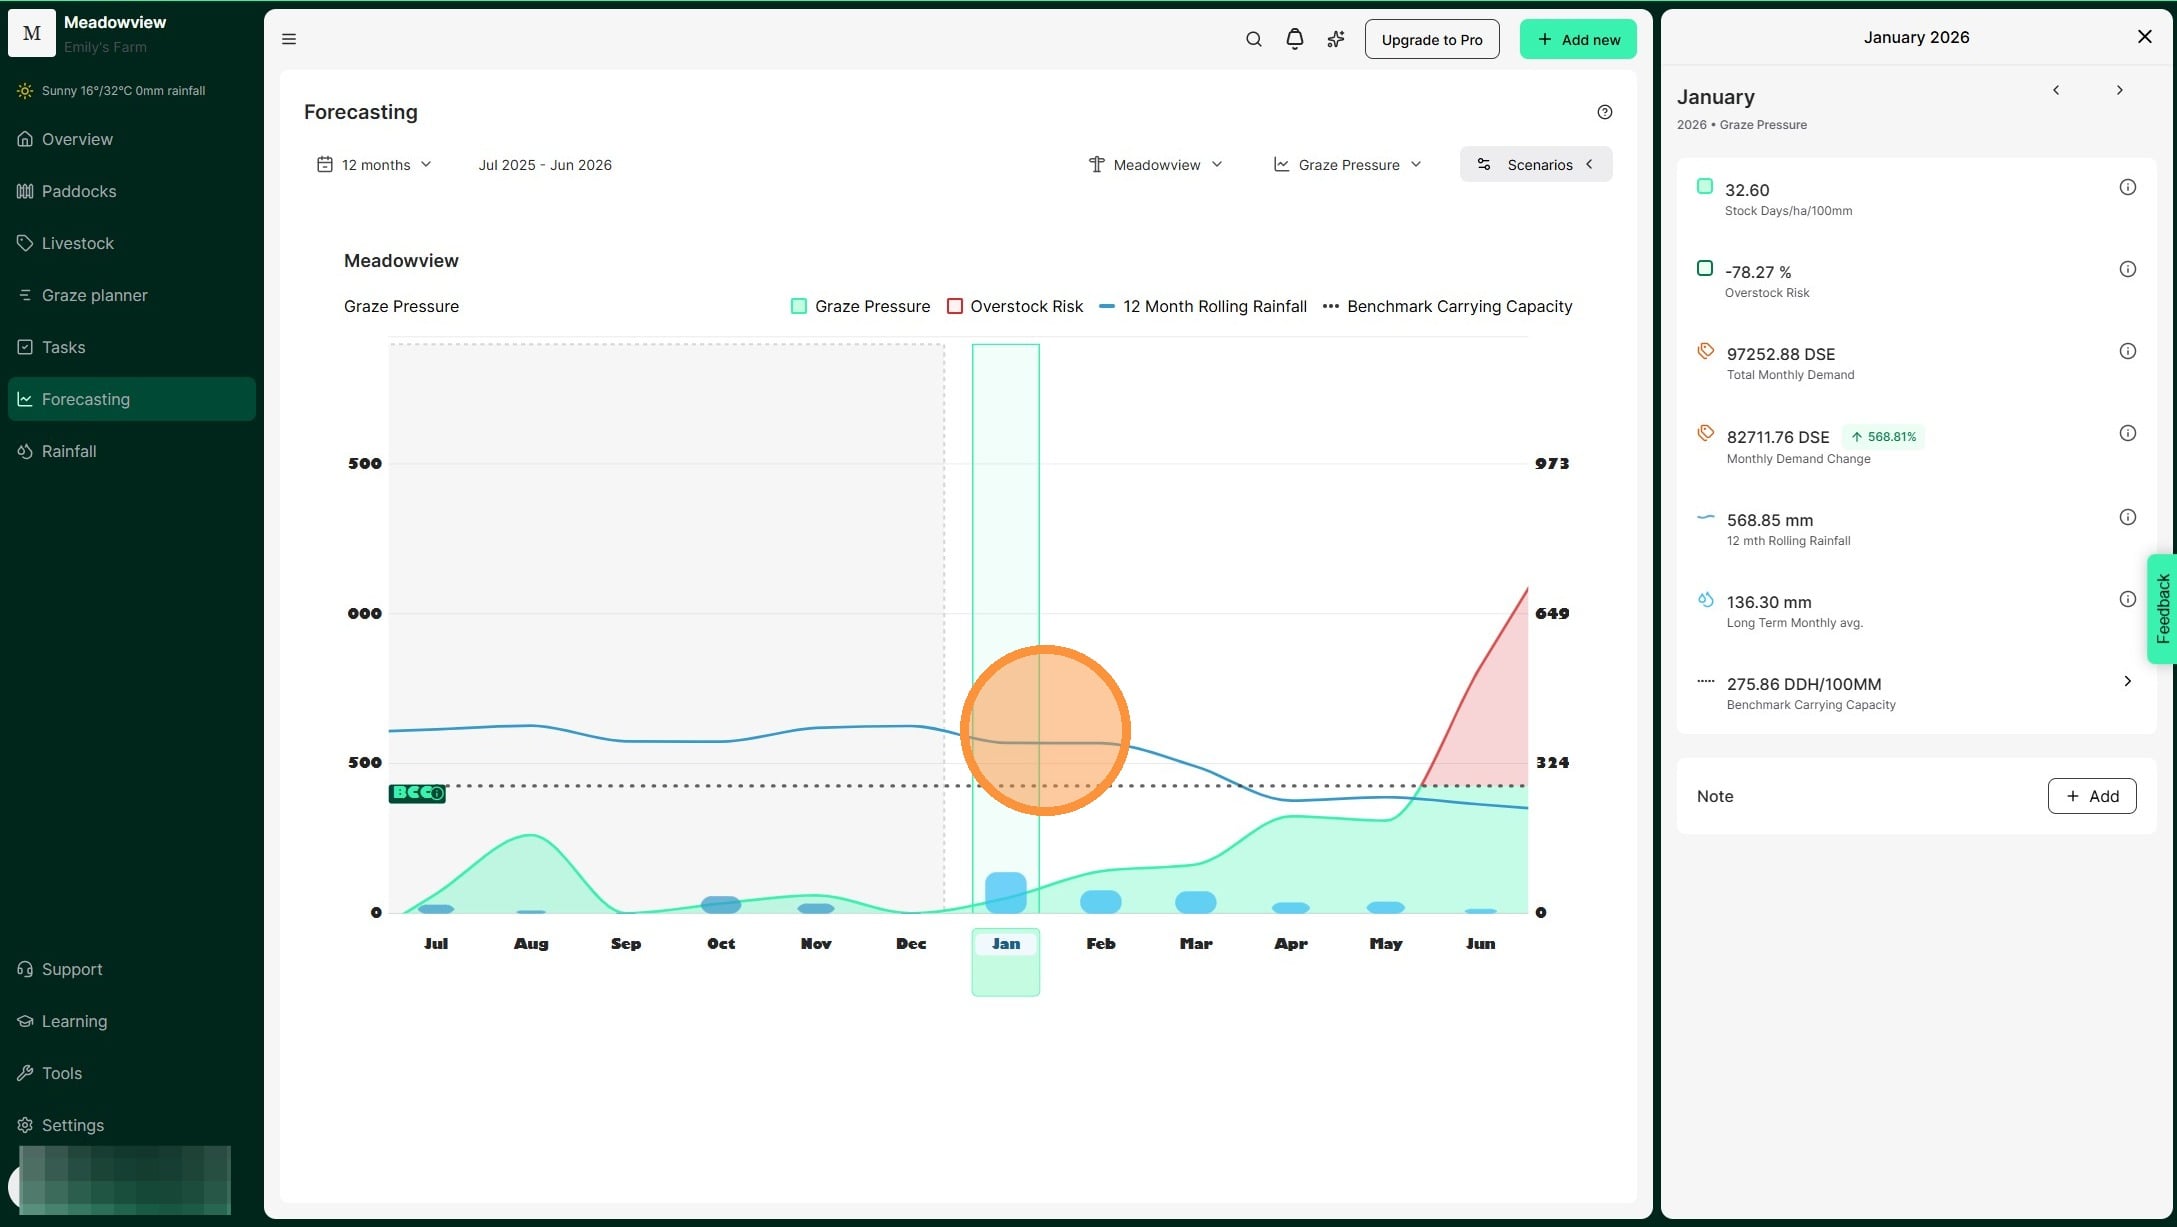
Task: Go to next month in panel
Action: coord(2119,90)
